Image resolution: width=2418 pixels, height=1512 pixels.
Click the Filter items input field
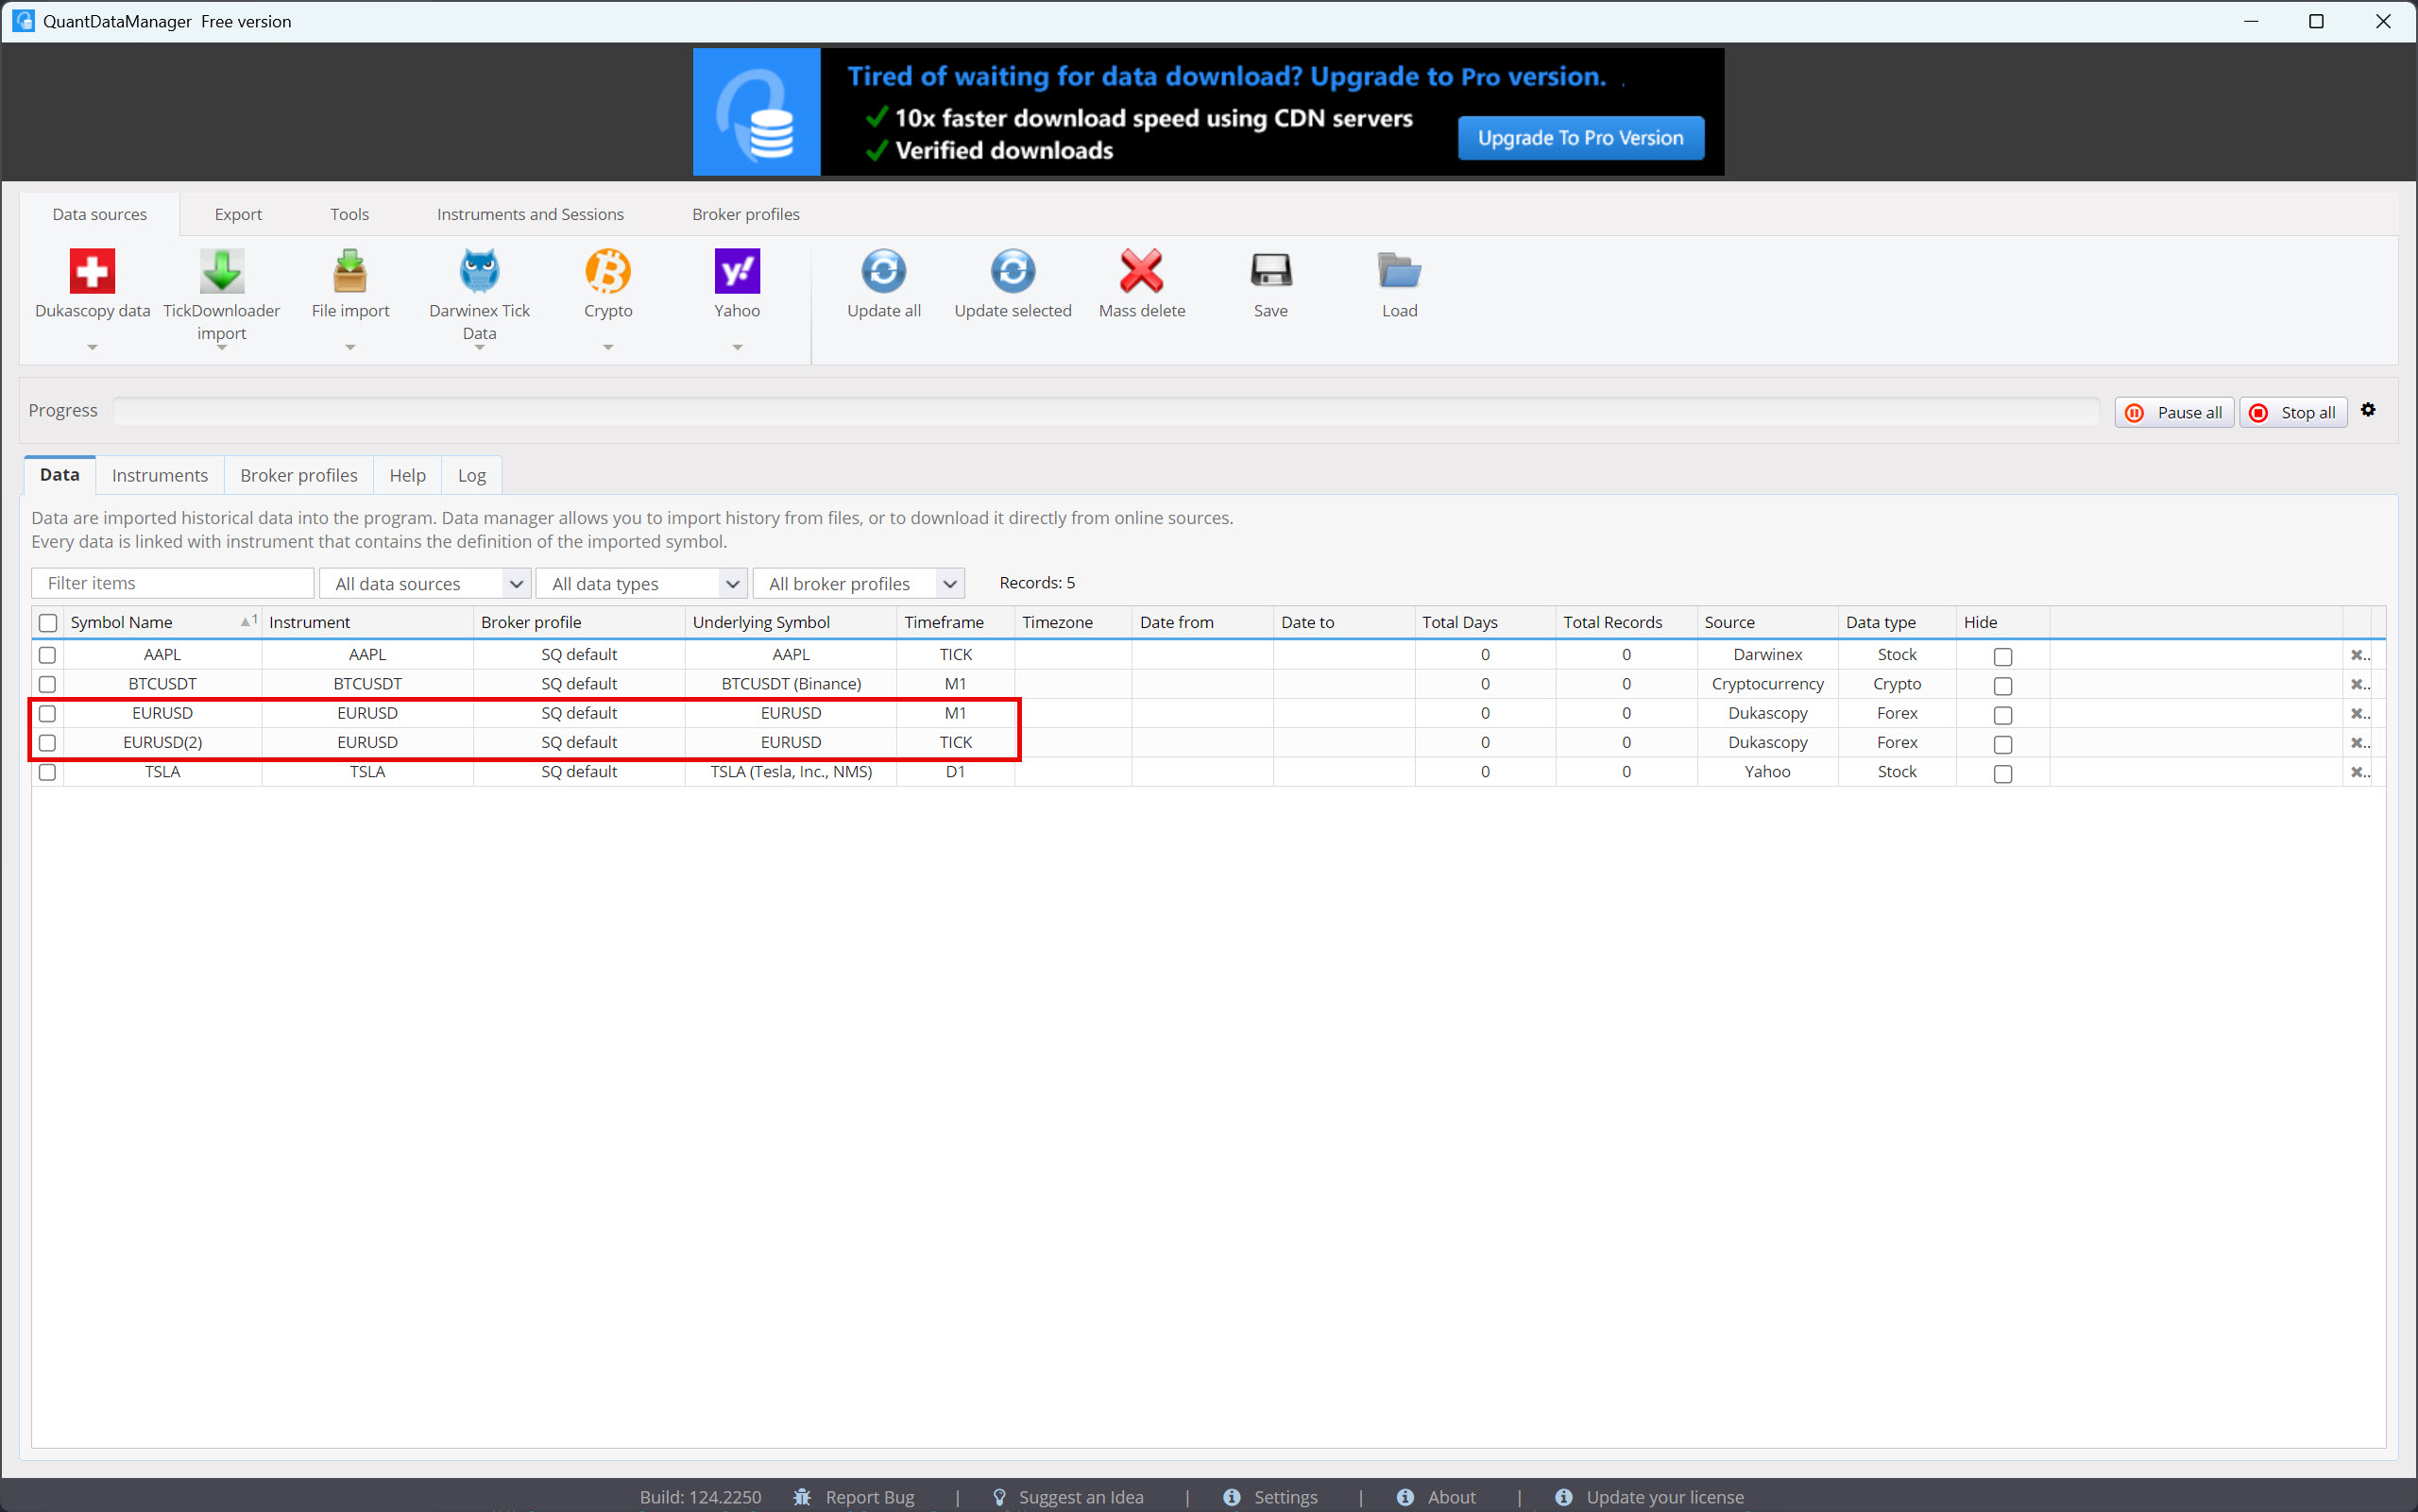[173, 583]
